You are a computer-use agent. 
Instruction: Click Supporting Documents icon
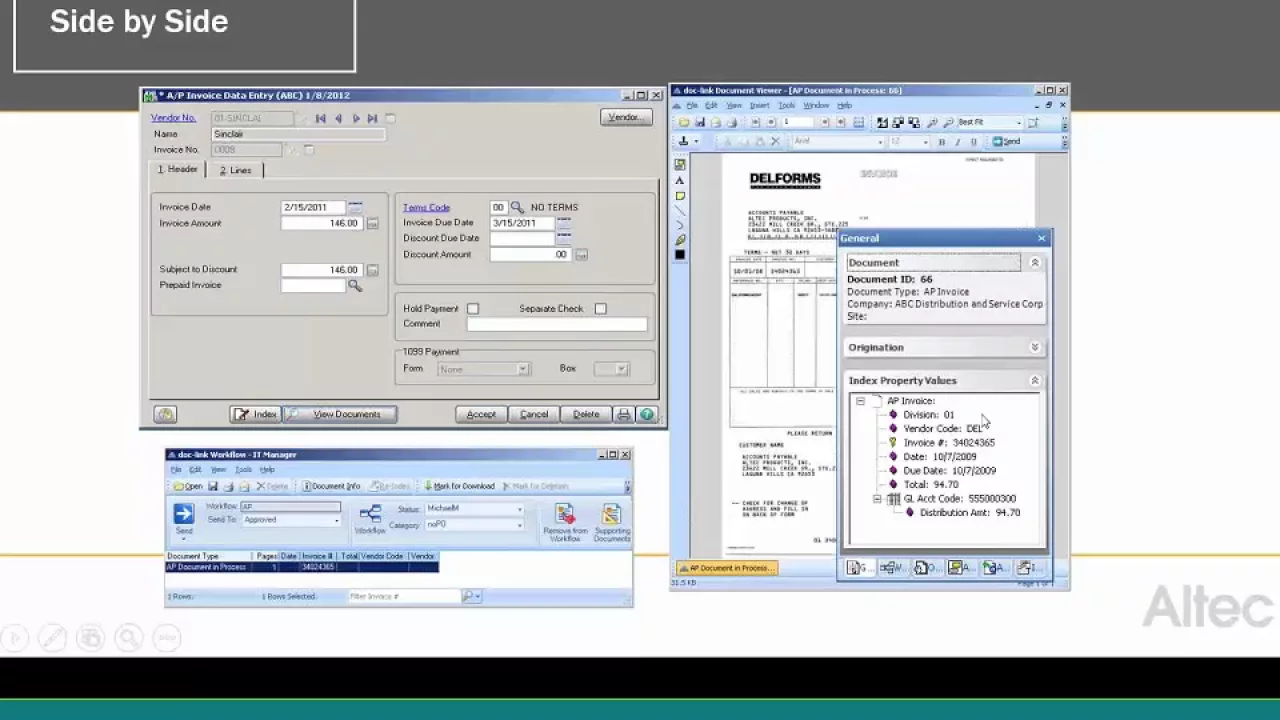(x=611, y=515)
